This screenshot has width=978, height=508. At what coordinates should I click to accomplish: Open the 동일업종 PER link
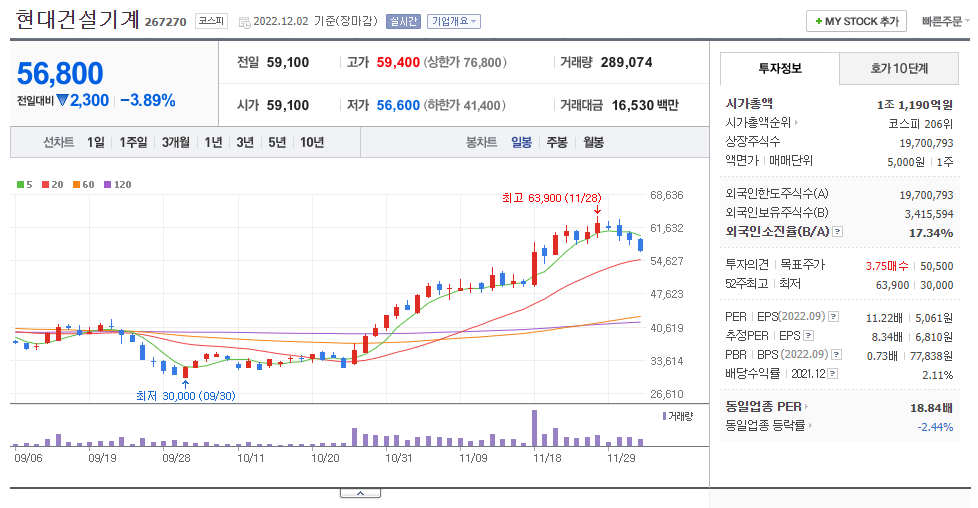(767, 407)
